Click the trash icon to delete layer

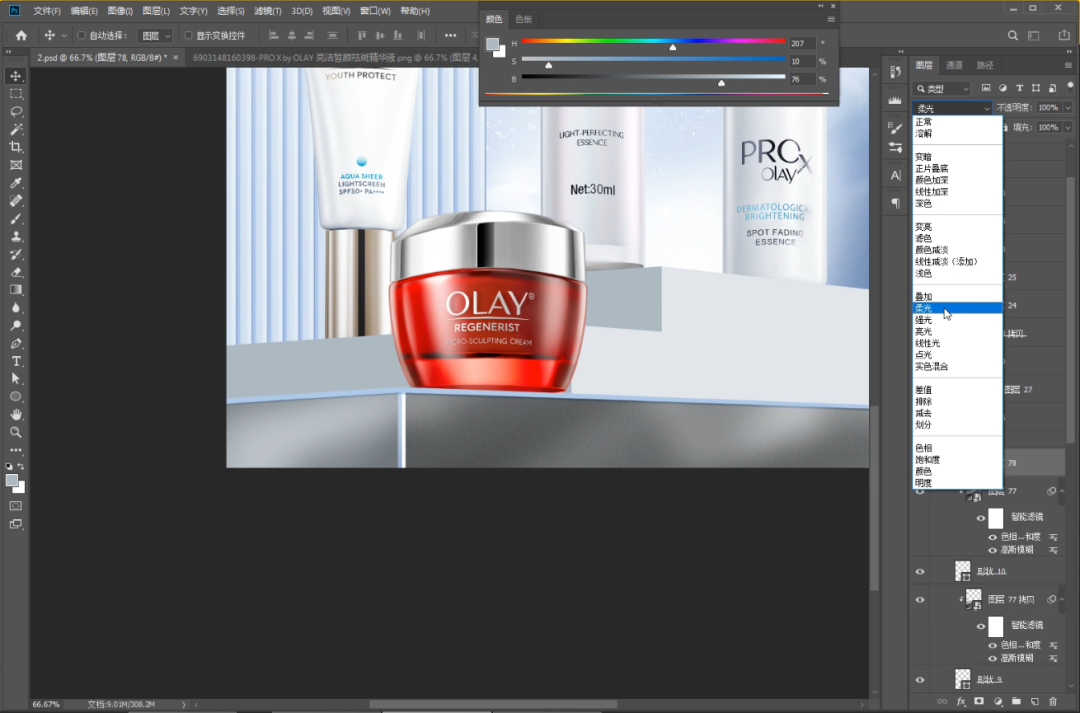click(1052, 702)
